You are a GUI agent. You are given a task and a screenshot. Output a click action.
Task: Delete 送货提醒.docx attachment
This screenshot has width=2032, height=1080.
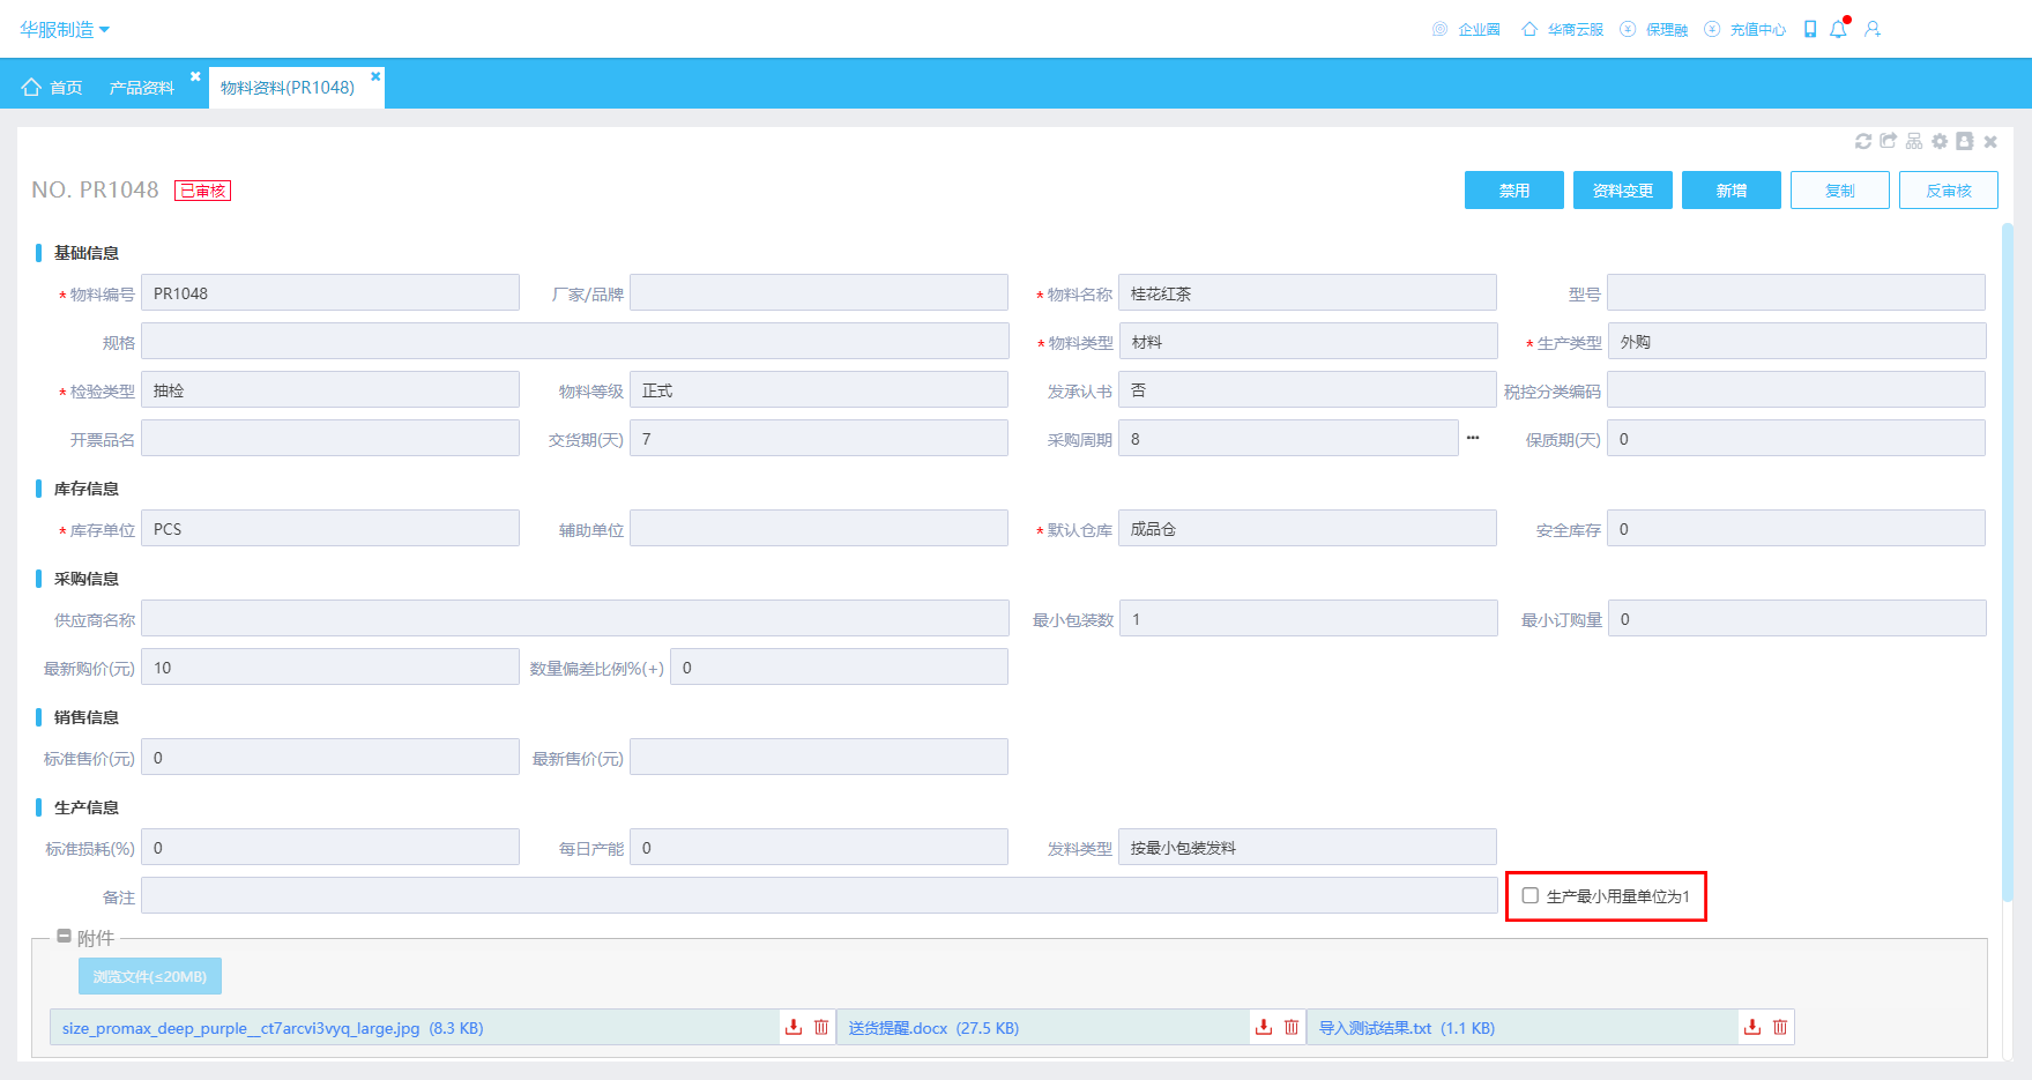[x=1292, y=1027]
